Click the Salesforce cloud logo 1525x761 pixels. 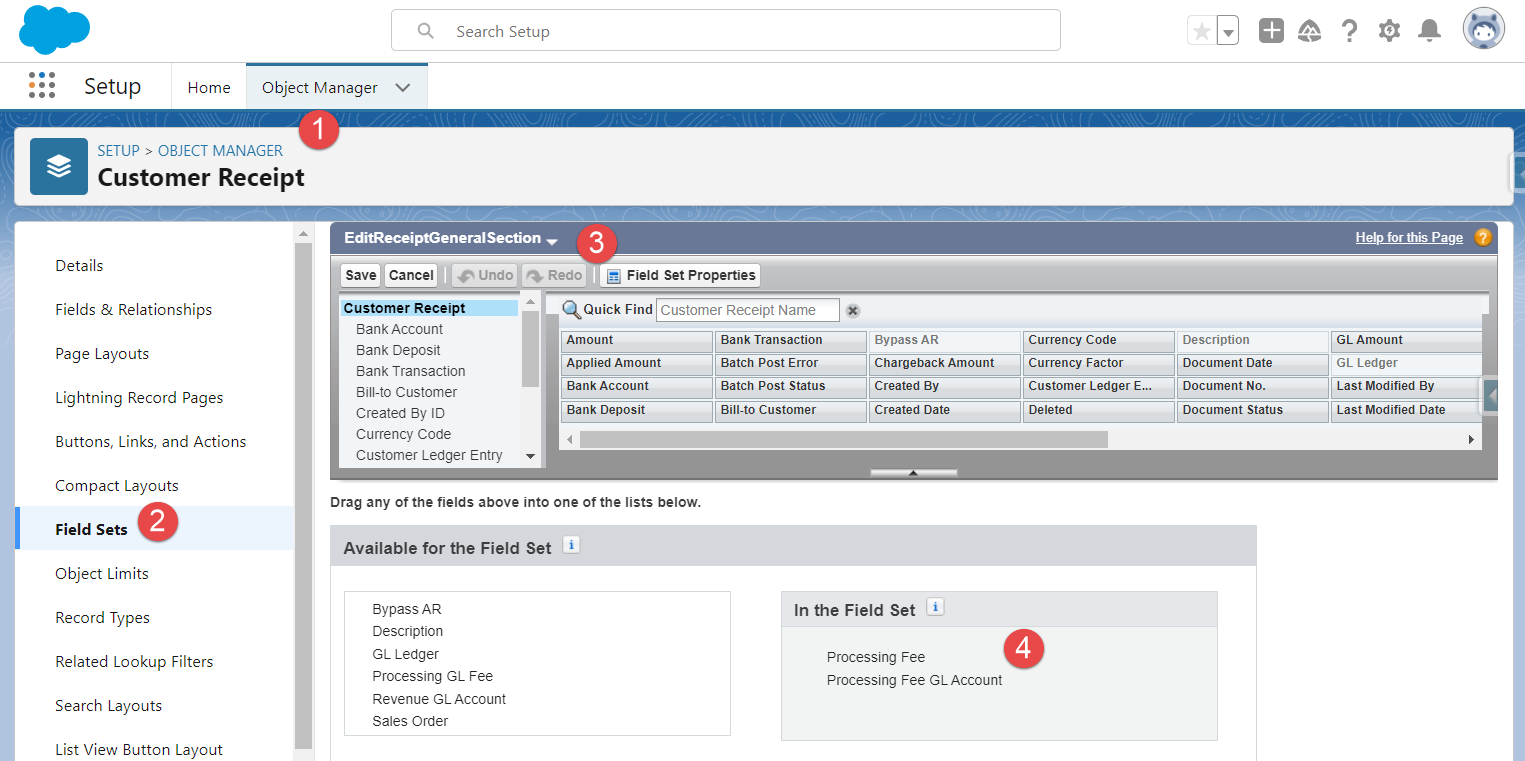54,29
